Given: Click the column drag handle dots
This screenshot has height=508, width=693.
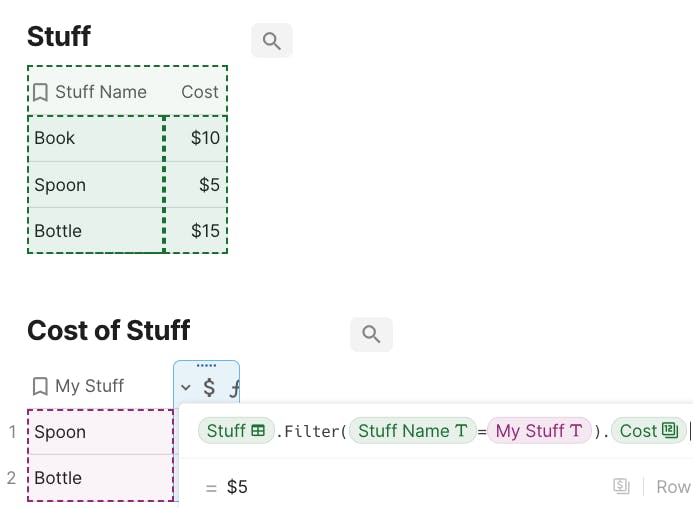Looking at the screenshot, I should 206,366.
